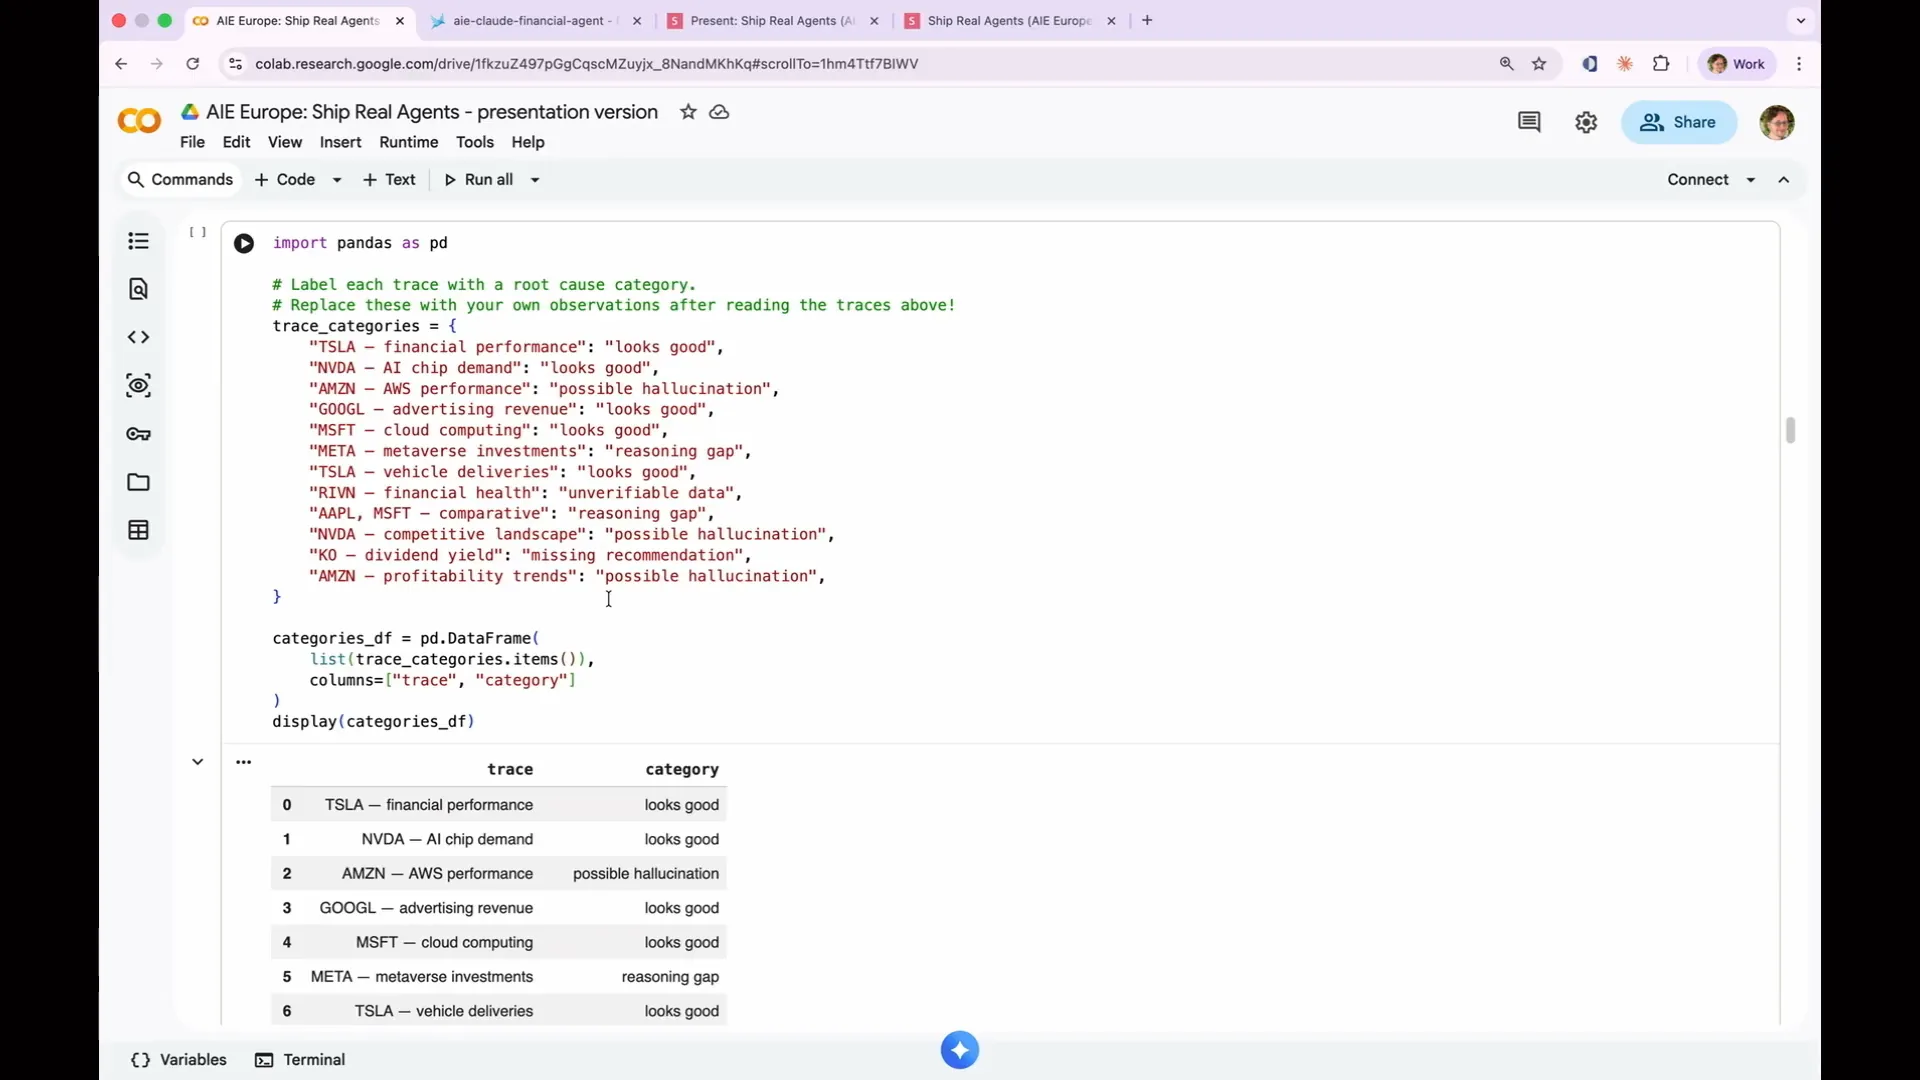Image resolution: width=1920 pixels, height=1080 pixels.
Task: Click the 'reasoning gap' table cell
Action: pos(670,977)
